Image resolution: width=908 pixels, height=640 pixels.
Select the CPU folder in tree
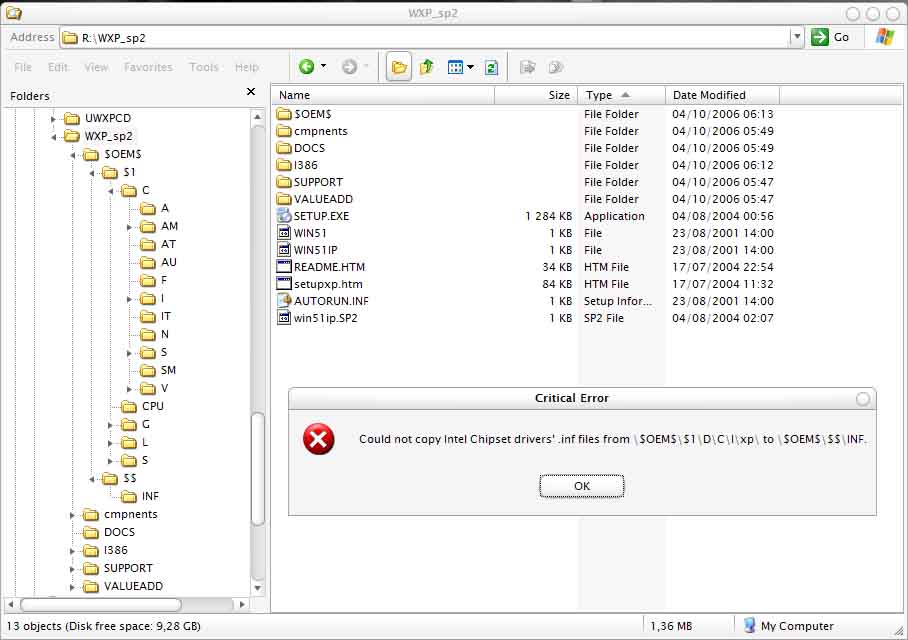pos(152,406)
